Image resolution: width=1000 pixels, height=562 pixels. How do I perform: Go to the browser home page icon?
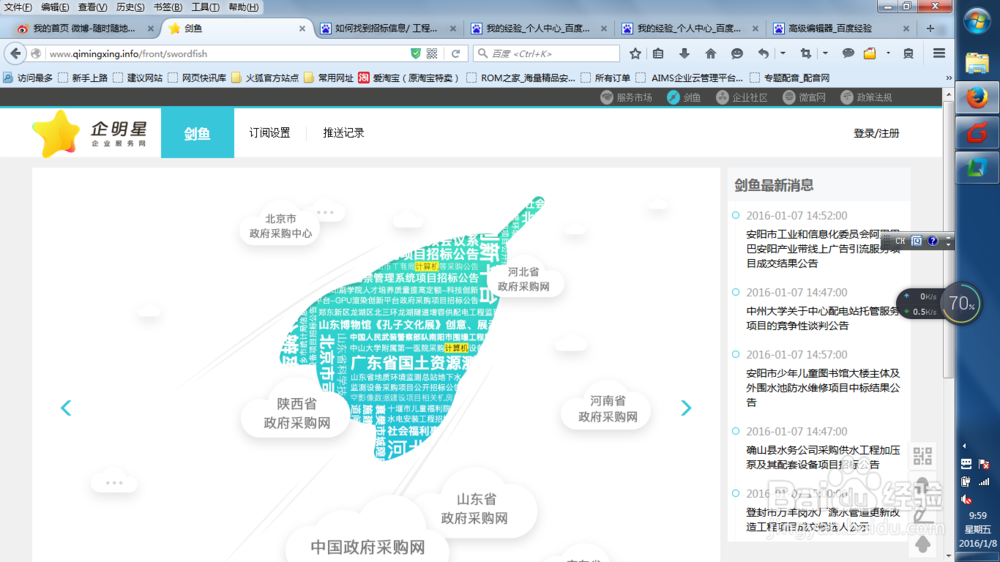click(x=710, y=54)
